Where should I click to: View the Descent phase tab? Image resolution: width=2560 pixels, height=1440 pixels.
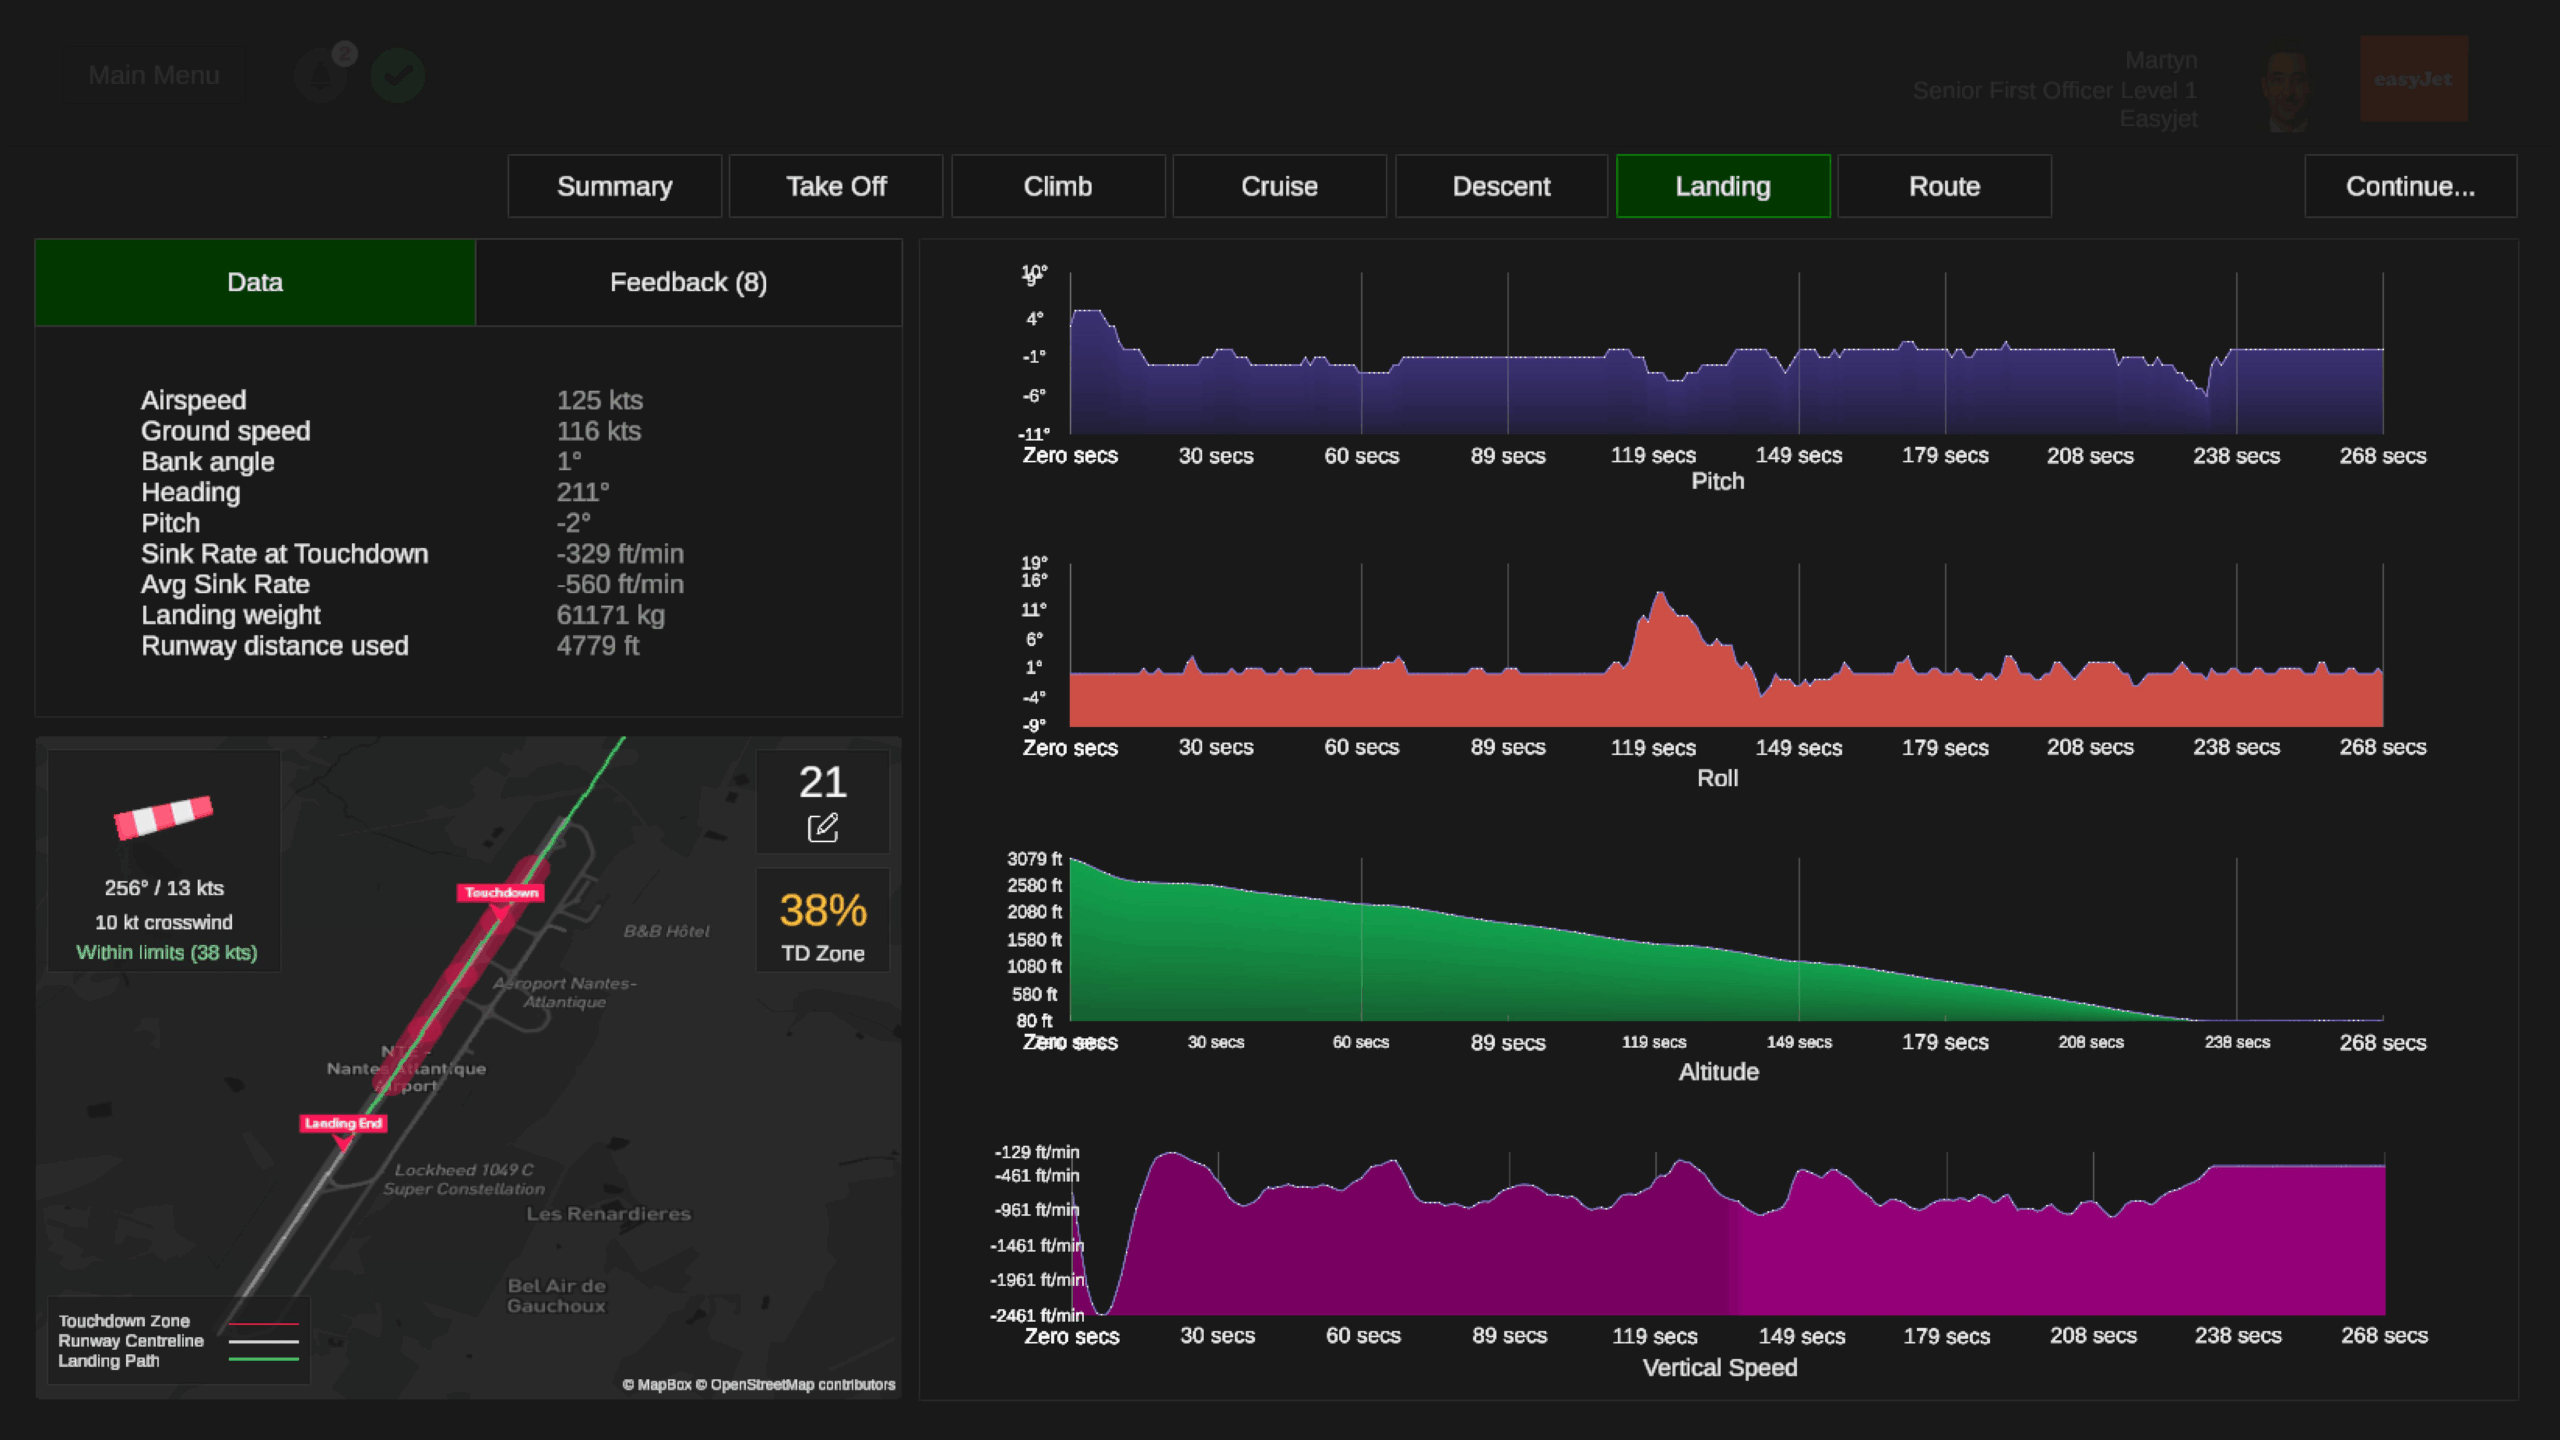(1501, 187)
